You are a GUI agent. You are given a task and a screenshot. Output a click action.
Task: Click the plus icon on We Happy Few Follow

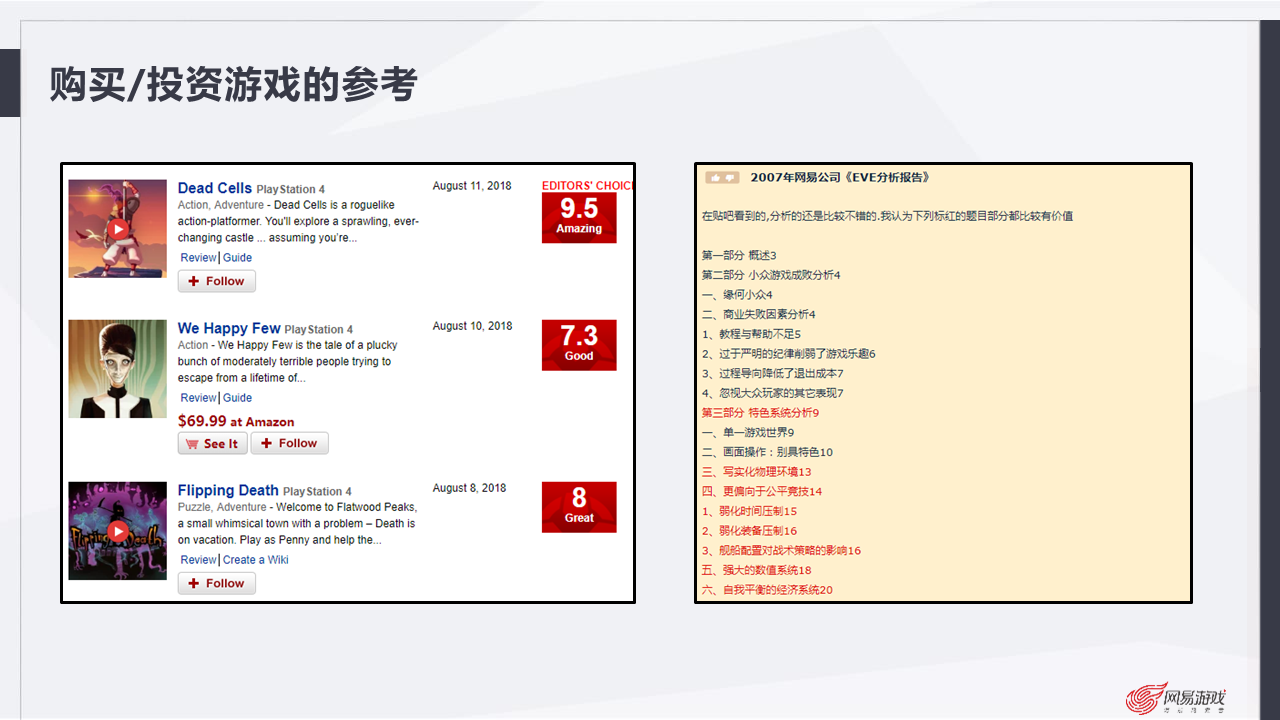(265, 443)
